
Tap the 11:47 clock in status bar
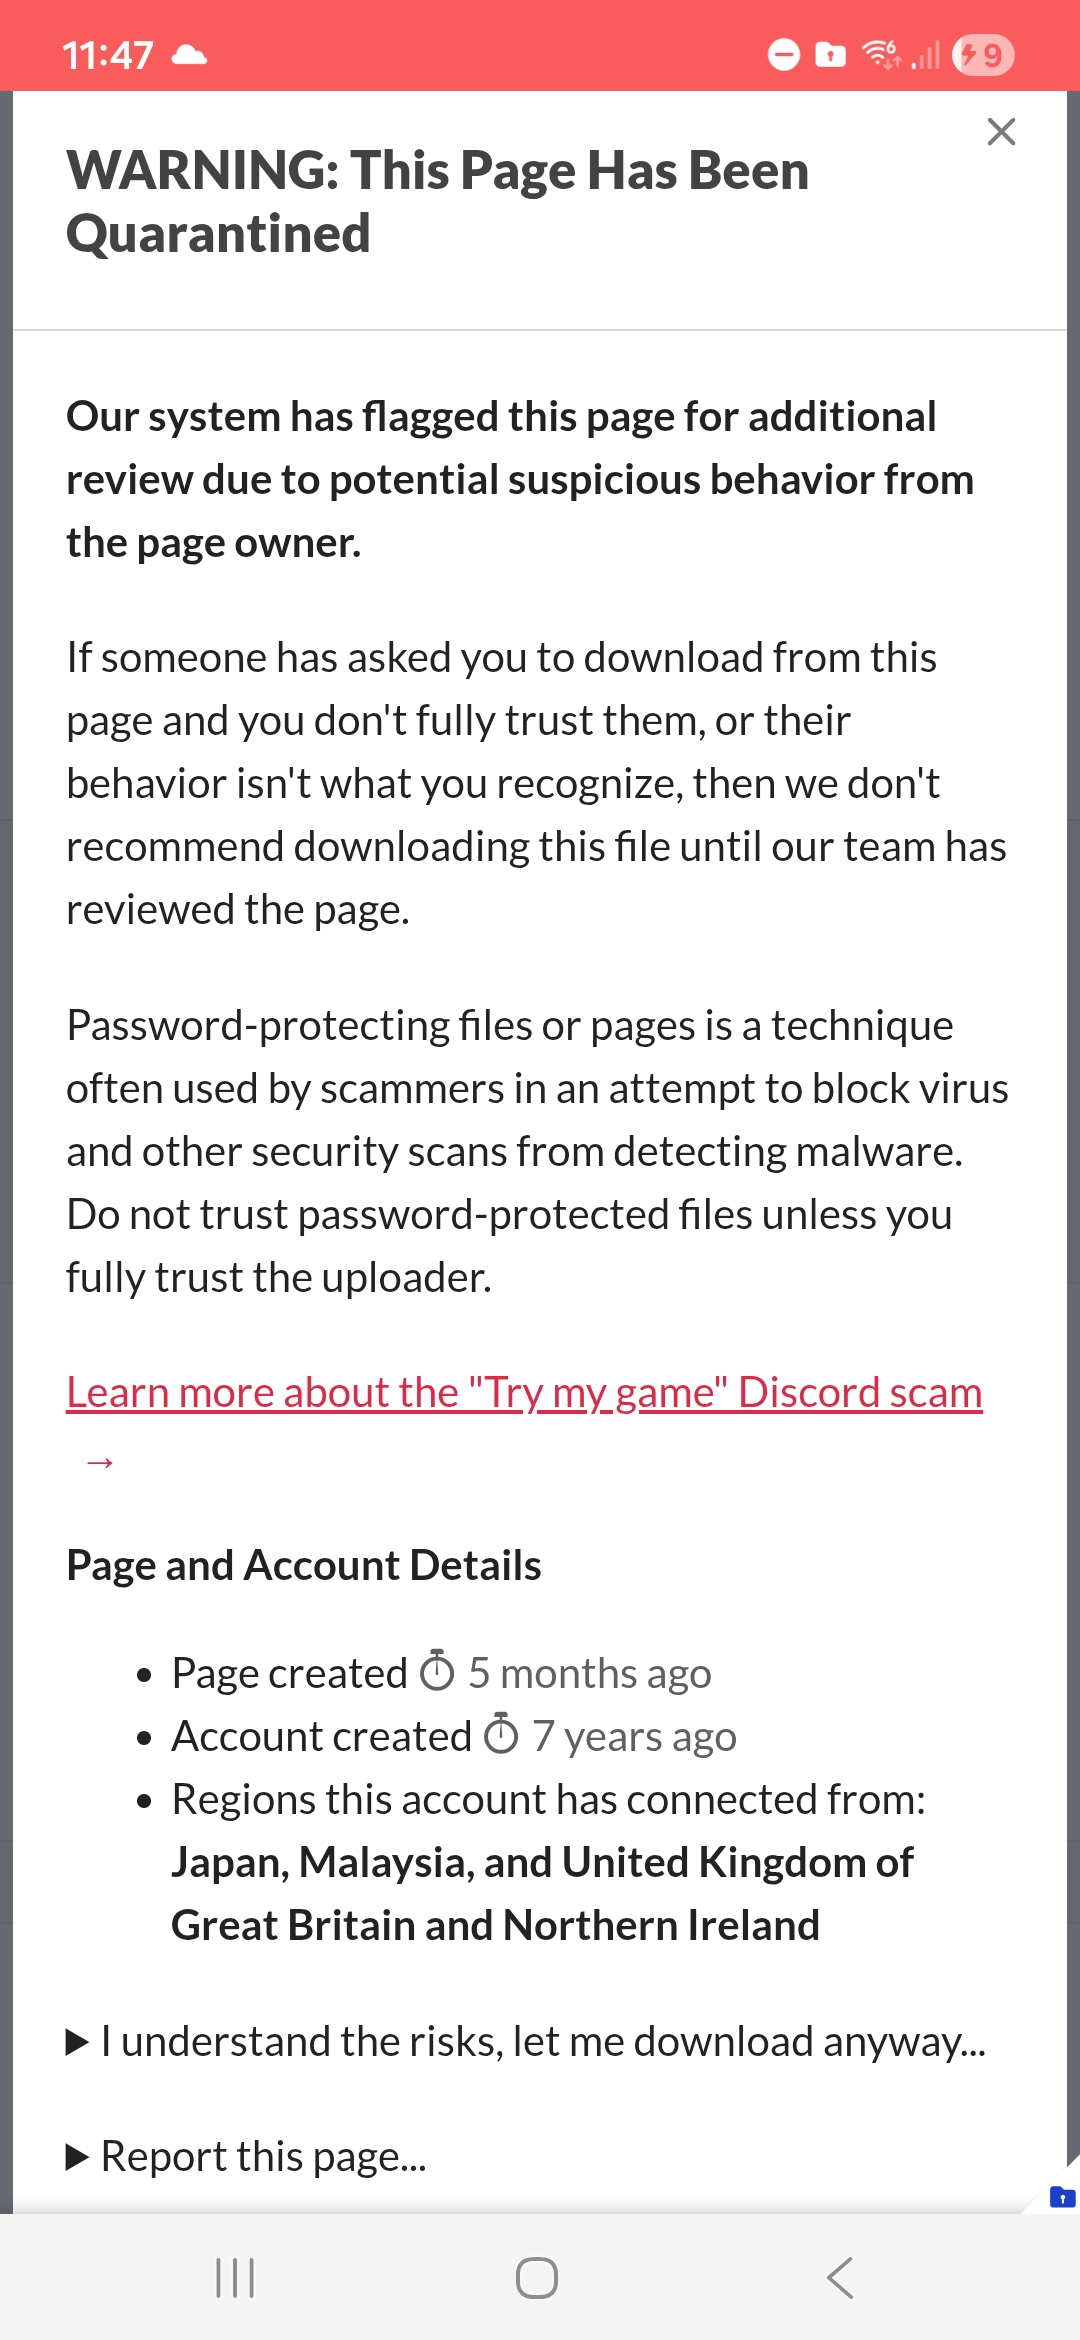click(108, 55)
